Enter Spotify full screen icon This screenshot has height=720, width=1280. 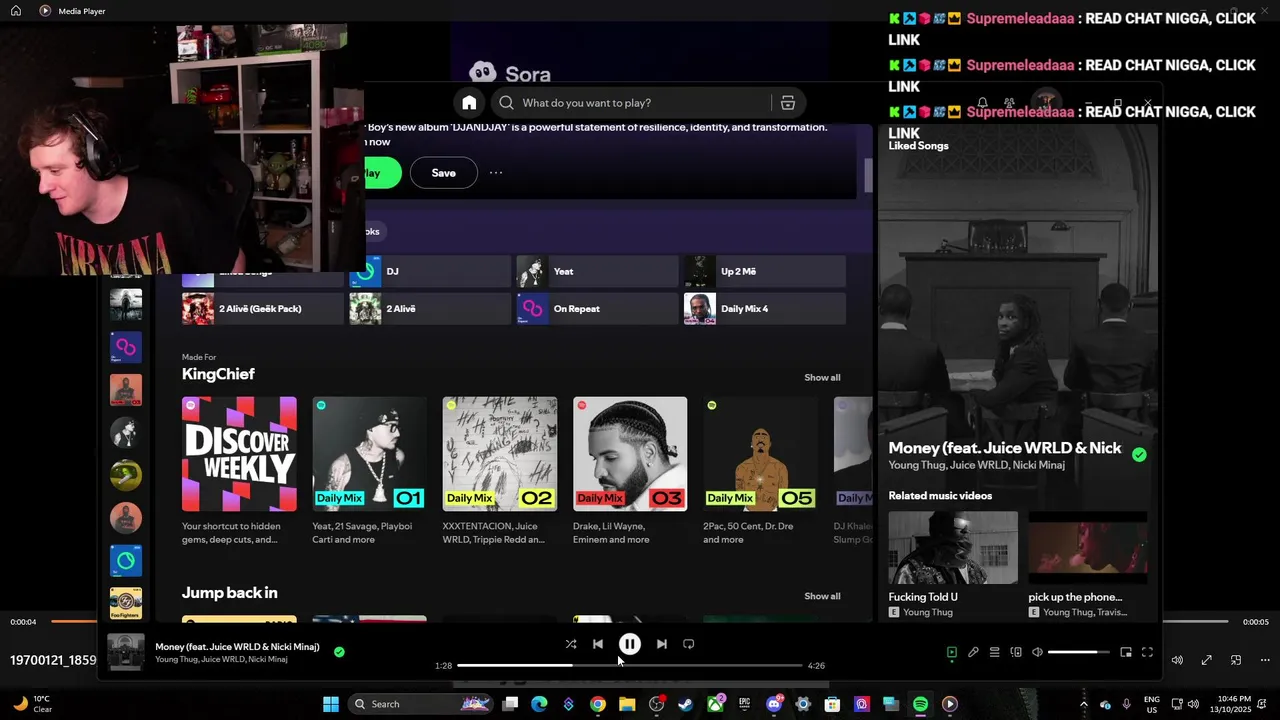coord(1147,652)
